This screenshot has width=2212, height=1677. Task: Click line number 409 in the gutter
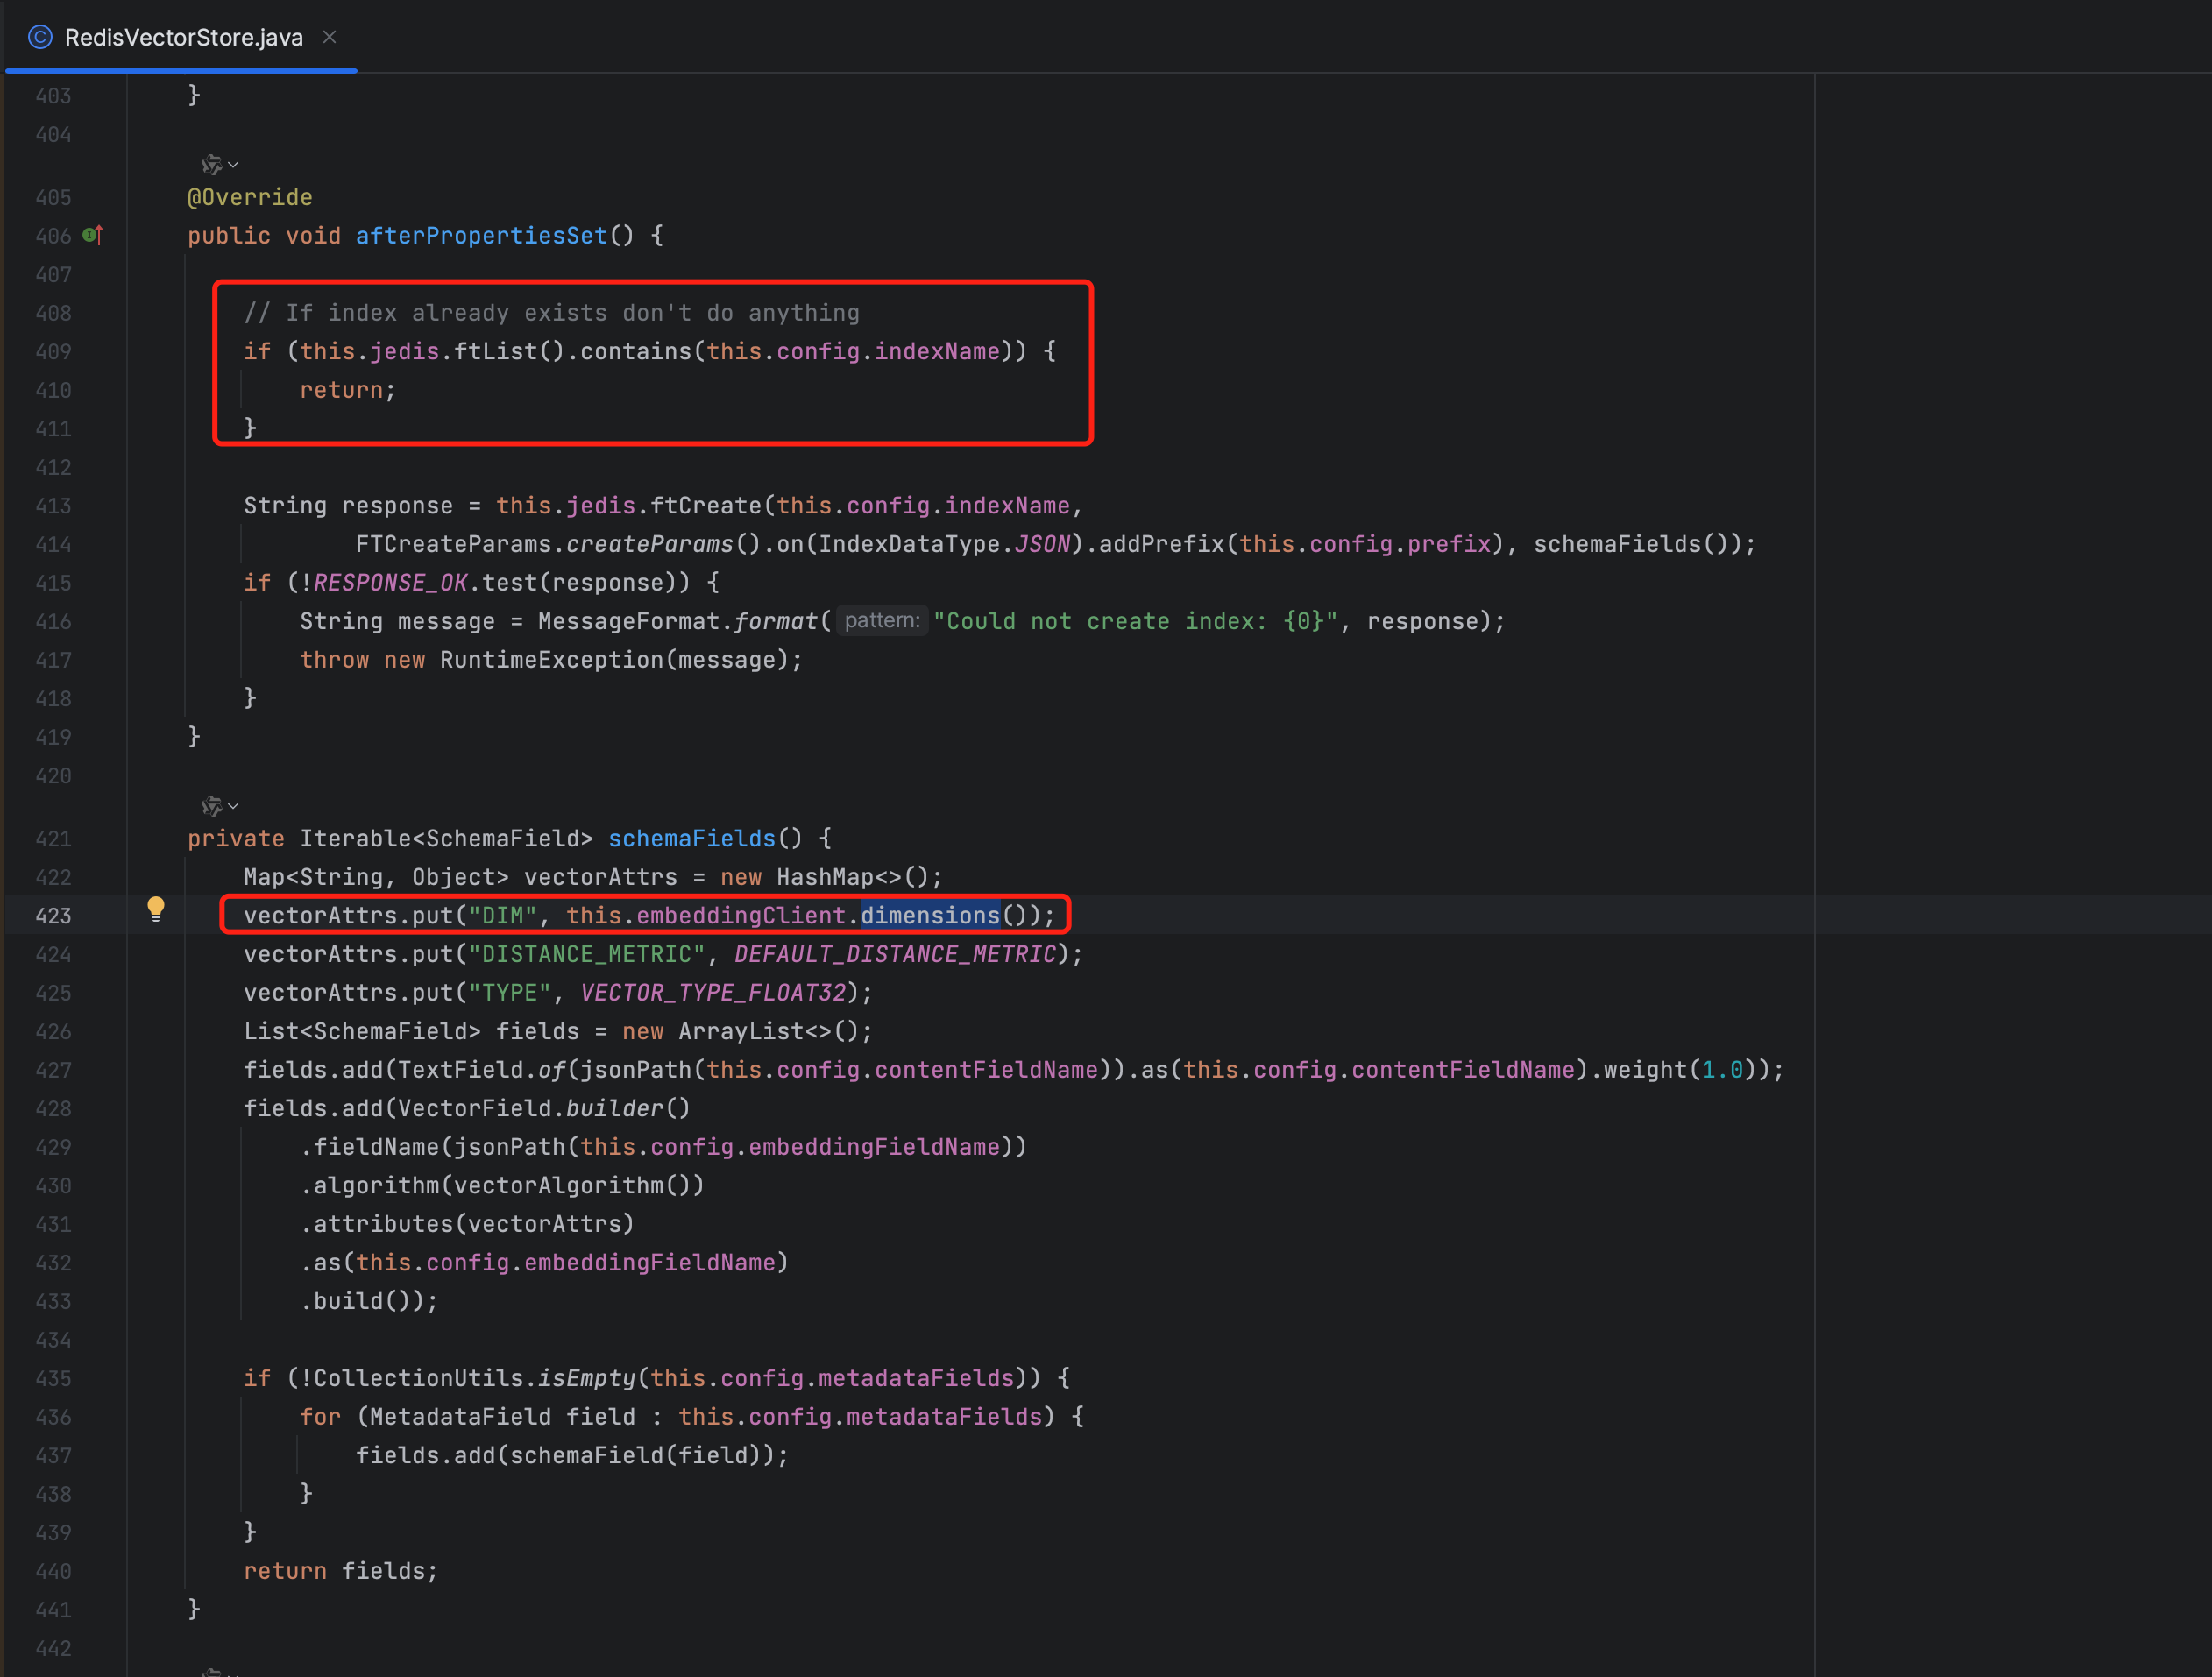tap(53, 352)
